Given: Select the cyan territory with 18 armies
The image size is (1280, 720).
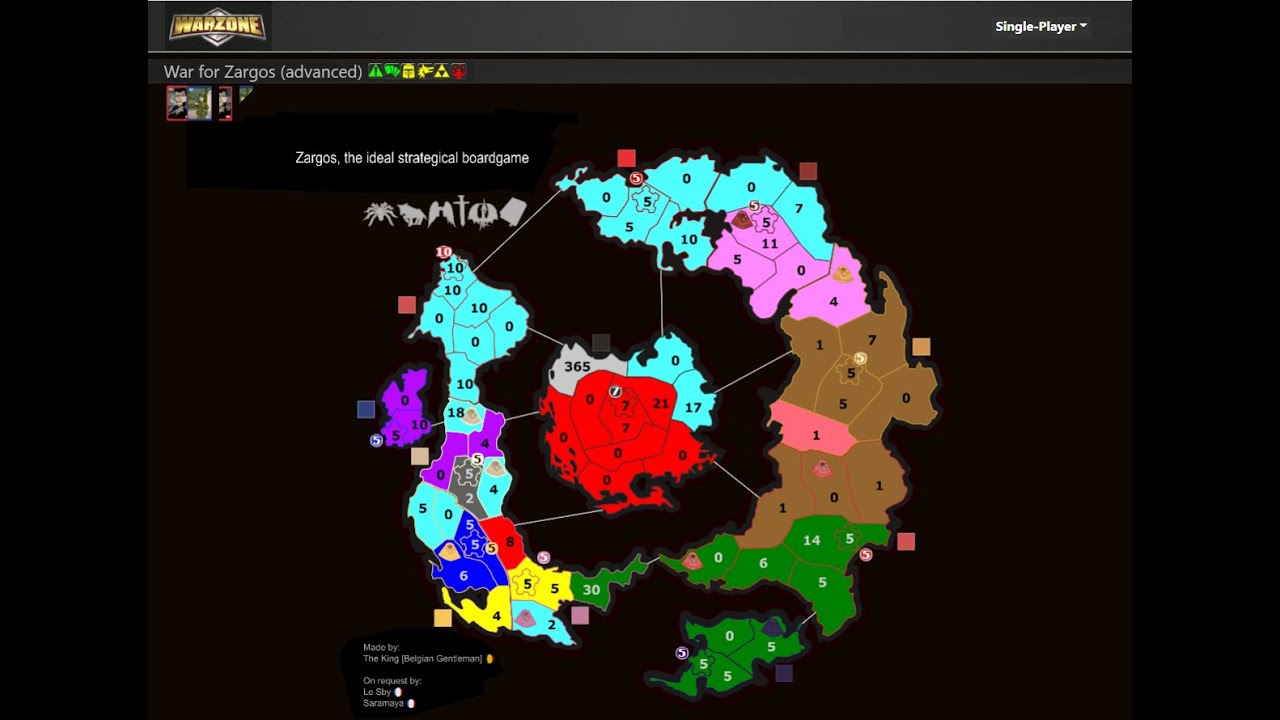Looking at the screenshot, I should [456, 413].
